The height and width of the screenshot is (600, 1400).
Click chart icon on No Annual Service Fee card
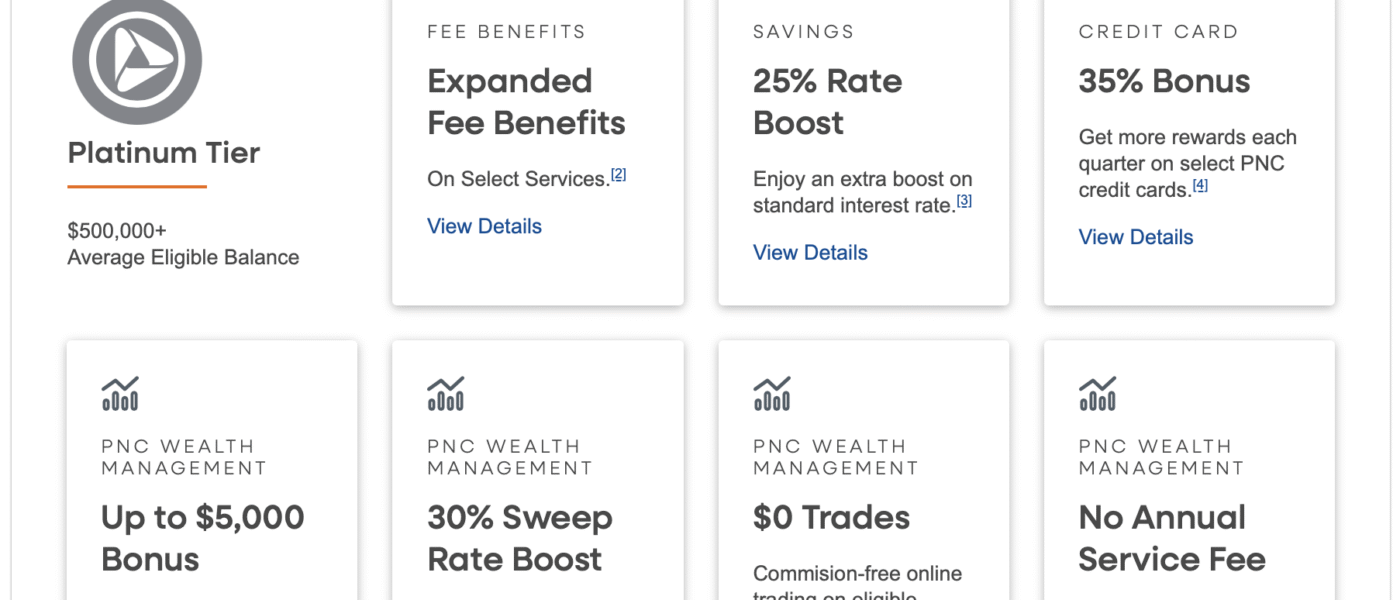pos(1098,393)
